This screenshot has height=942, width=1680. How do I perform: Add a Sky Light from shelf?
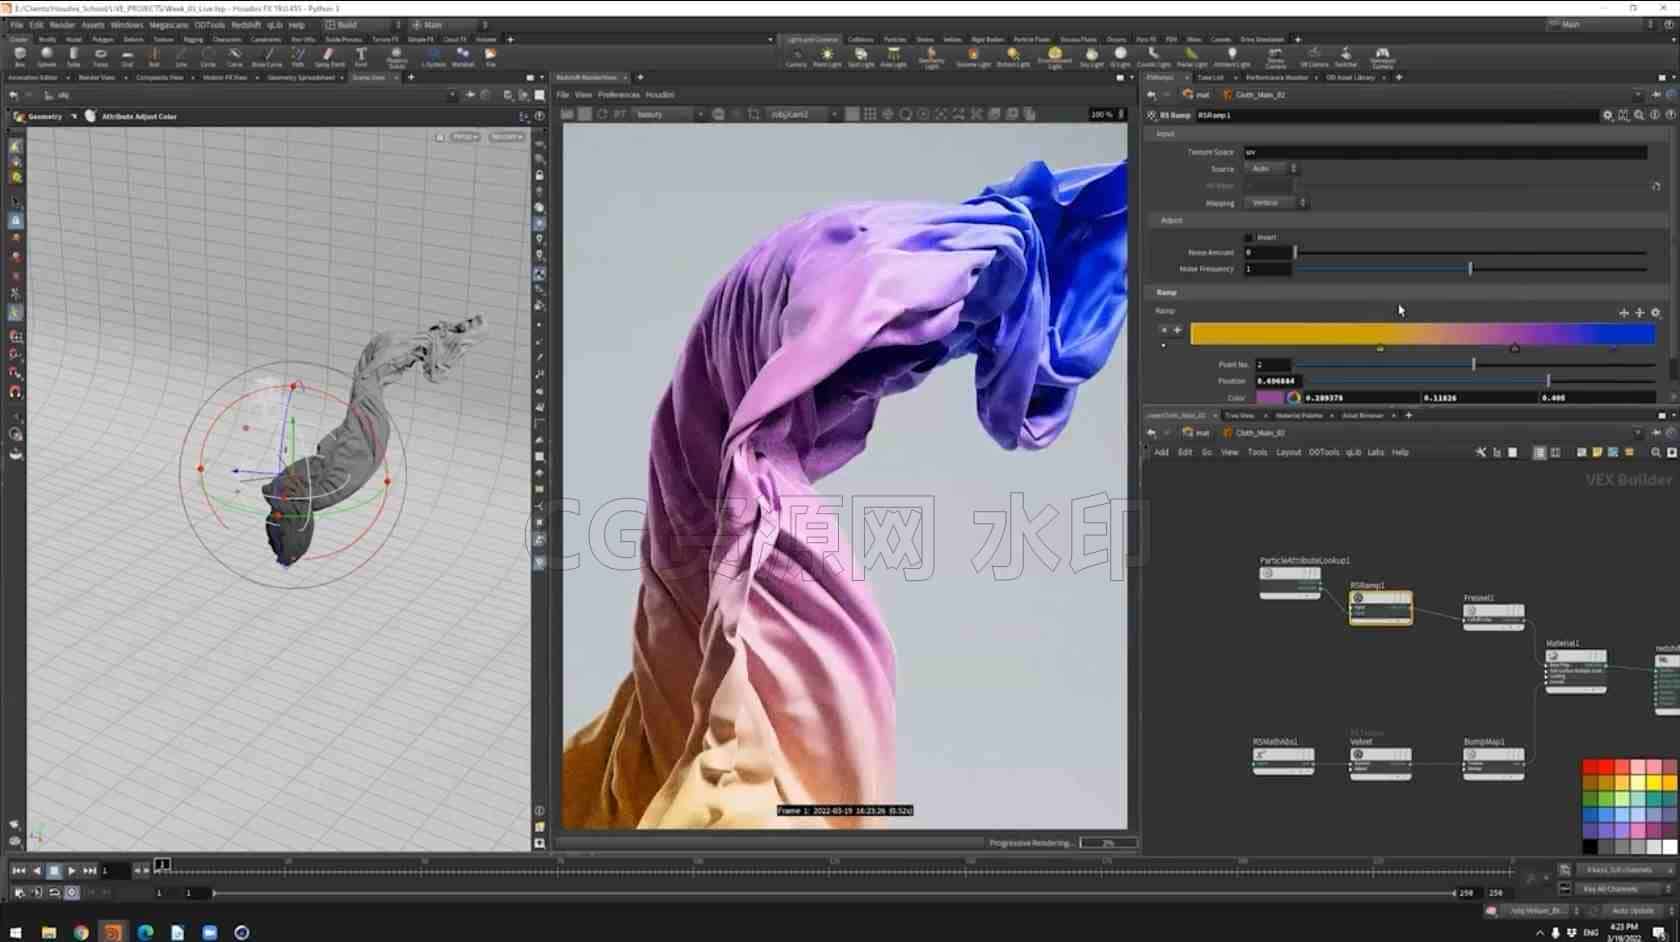click(1091, 56)
